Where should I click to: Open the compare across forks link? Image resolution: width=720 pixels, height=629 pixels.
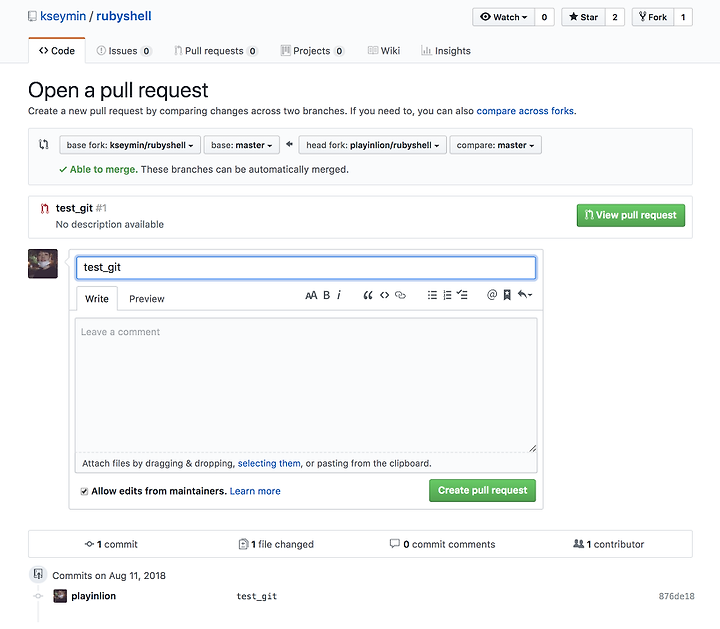coord(525,111)
